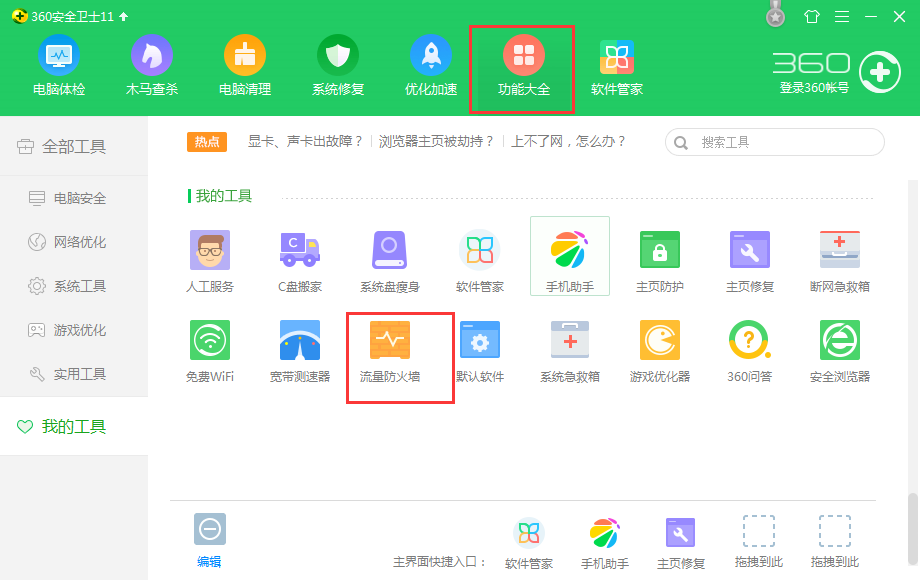Open link 上不了网，怎么办？

[x=569, y=141]
